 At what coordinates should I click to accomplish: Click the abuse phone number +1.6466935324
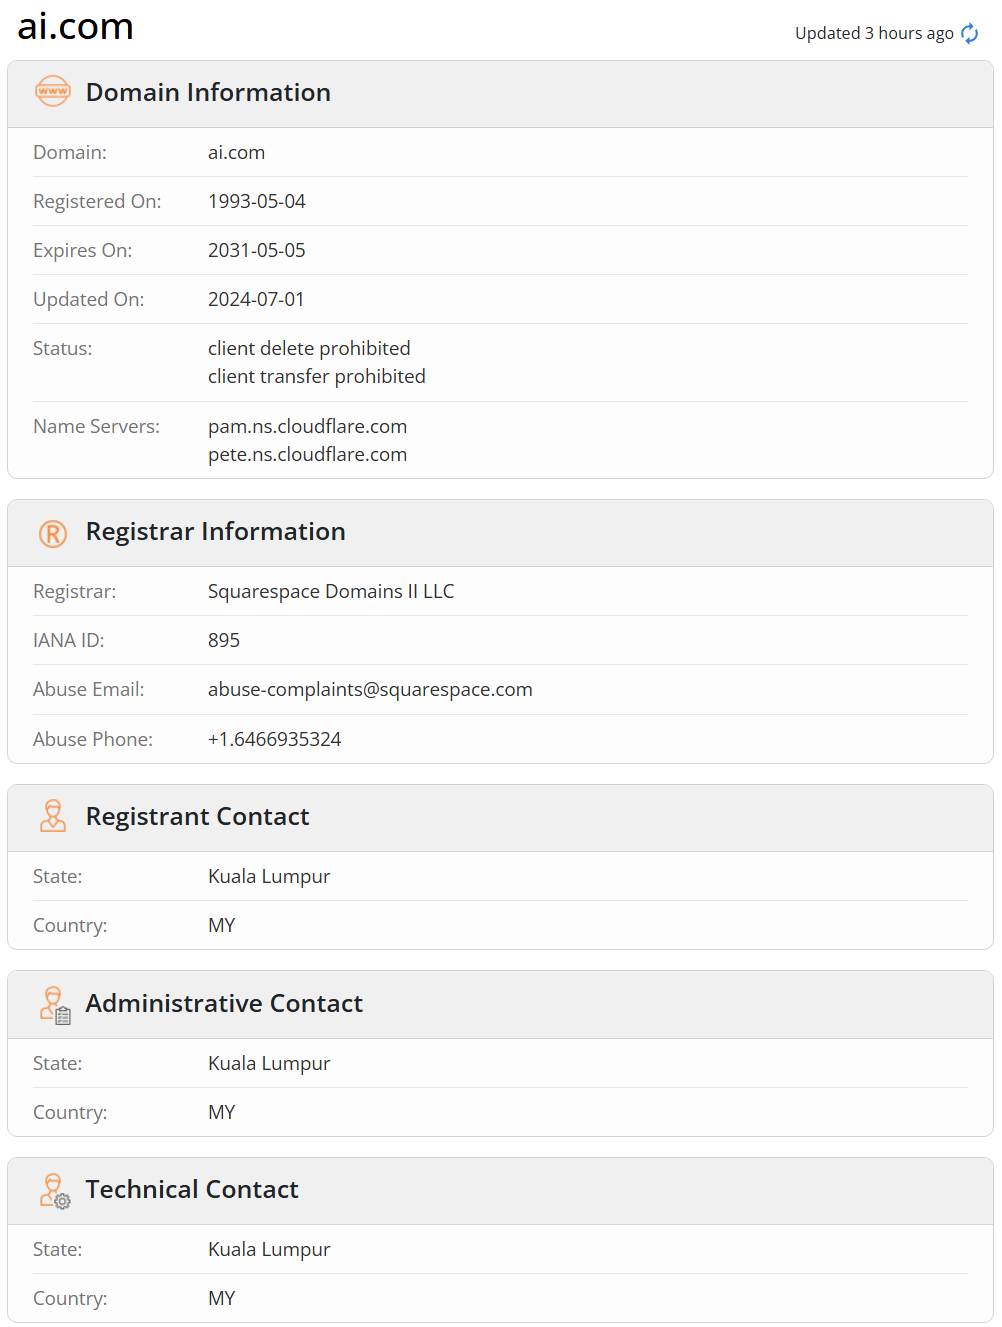(274, 740)
